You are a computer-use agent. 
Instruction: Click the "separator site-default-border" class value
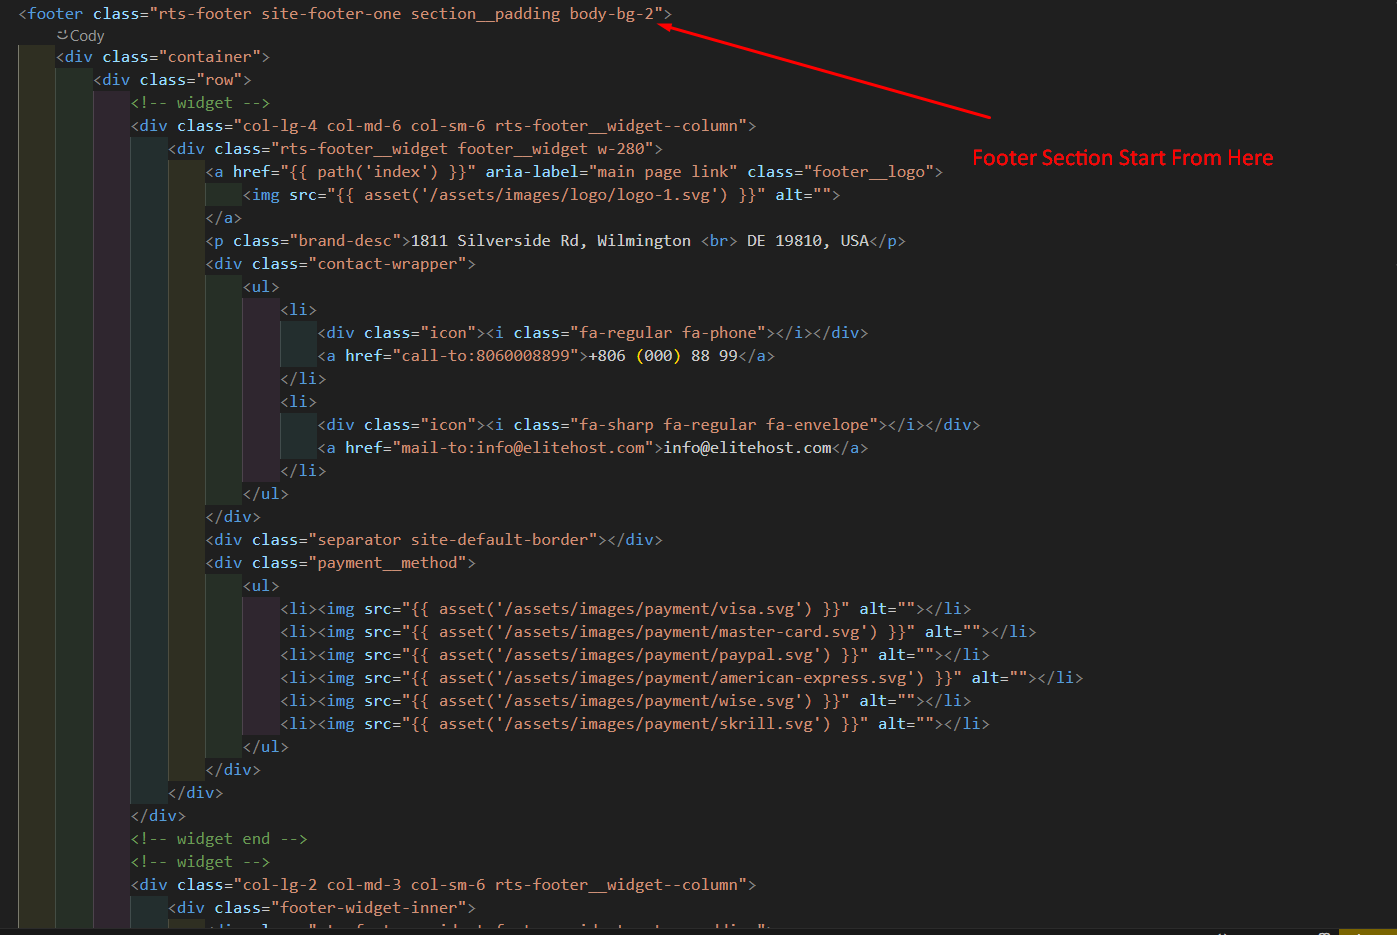457,540
